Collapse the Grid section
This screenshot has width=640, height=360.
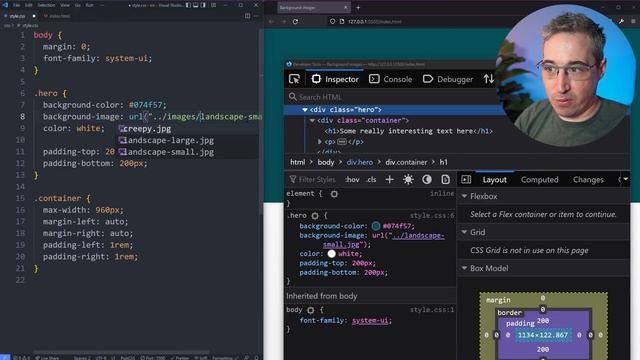[x=464, y=232]
